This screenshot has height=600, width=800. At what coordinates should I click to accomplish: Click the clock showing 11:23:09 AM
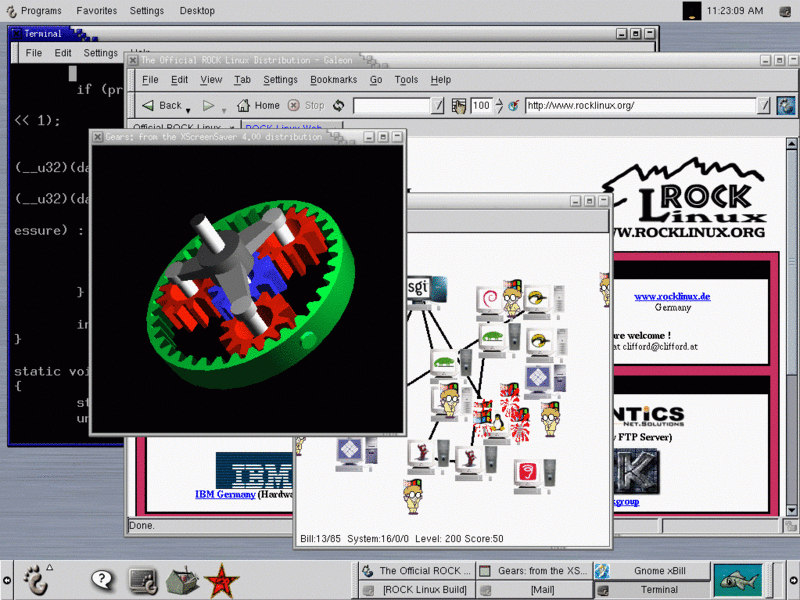(735, 11)
